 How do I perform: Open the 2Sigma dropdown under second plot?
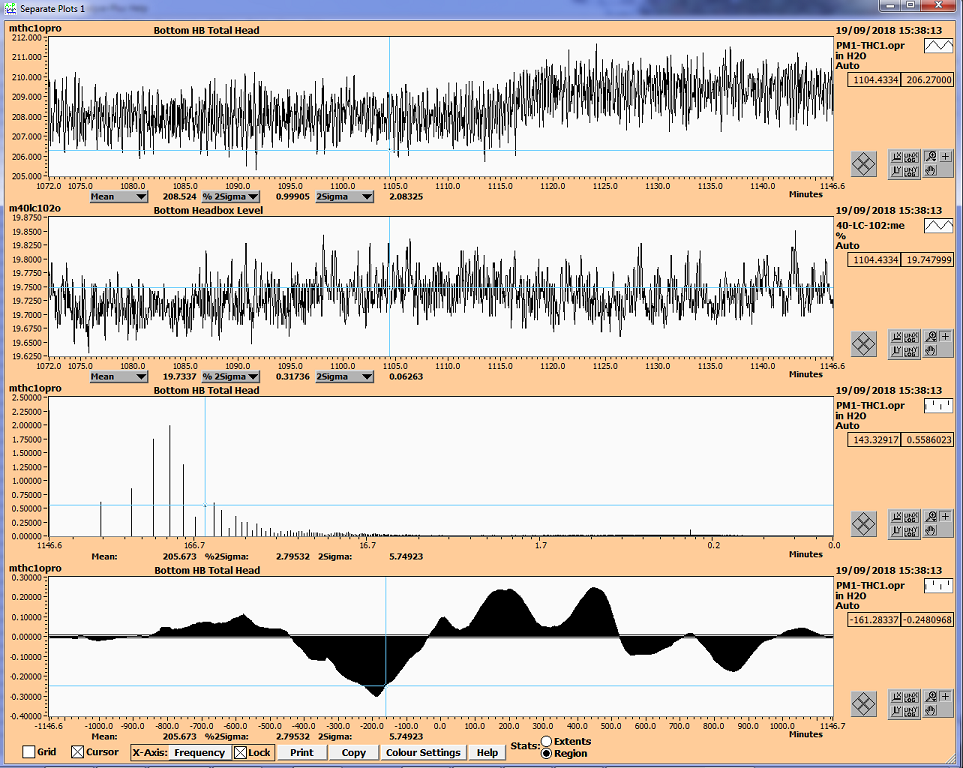point(345,377)
